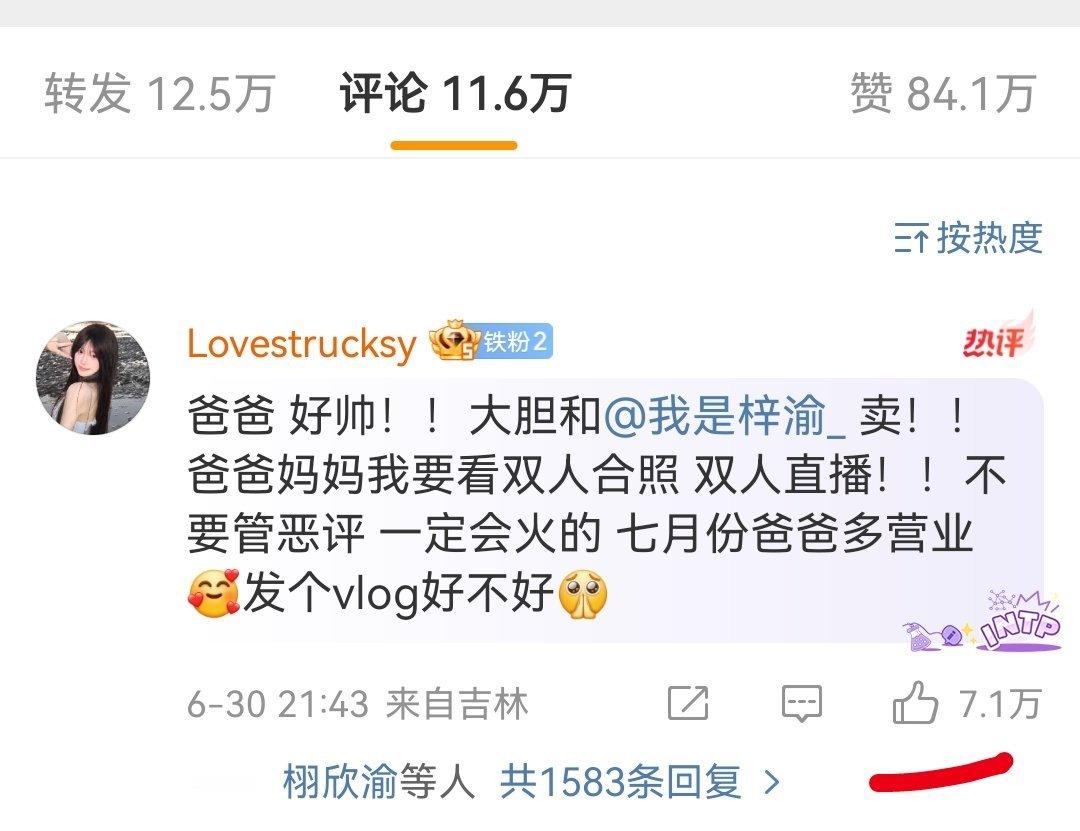Open the 按热度 sort order selector
1080x831 pixels.
[x=968, y=238]
